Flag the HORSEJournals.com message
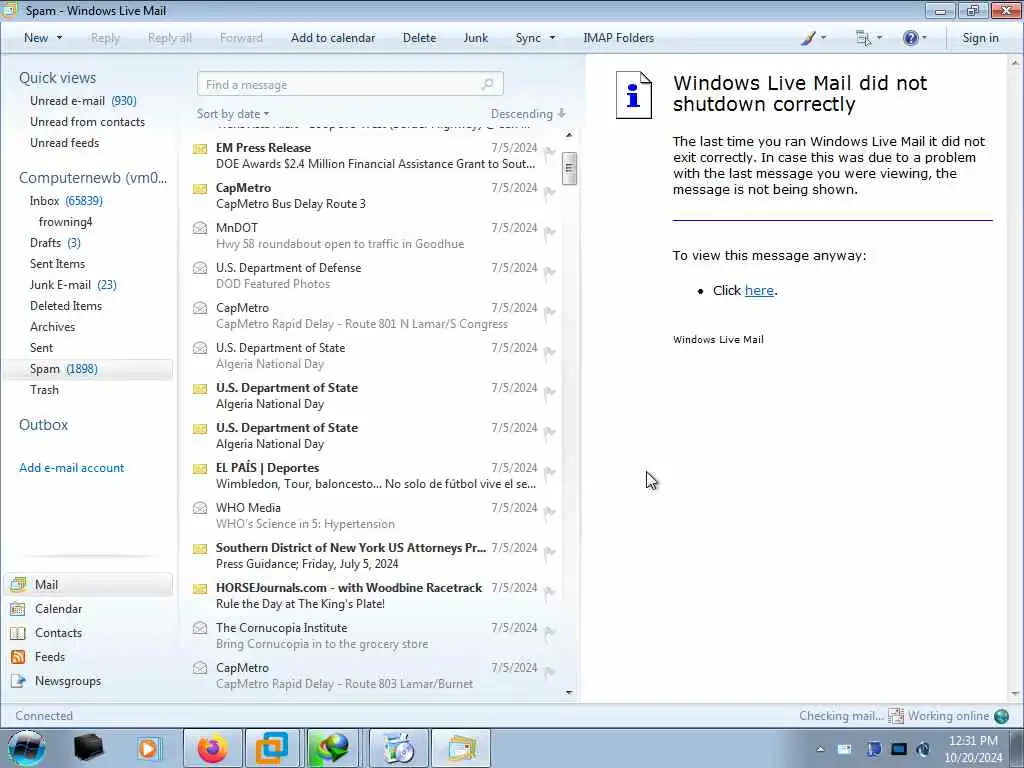Image resolution: width=1024 pixels, height=768 pixels. [x=550, y=592]
